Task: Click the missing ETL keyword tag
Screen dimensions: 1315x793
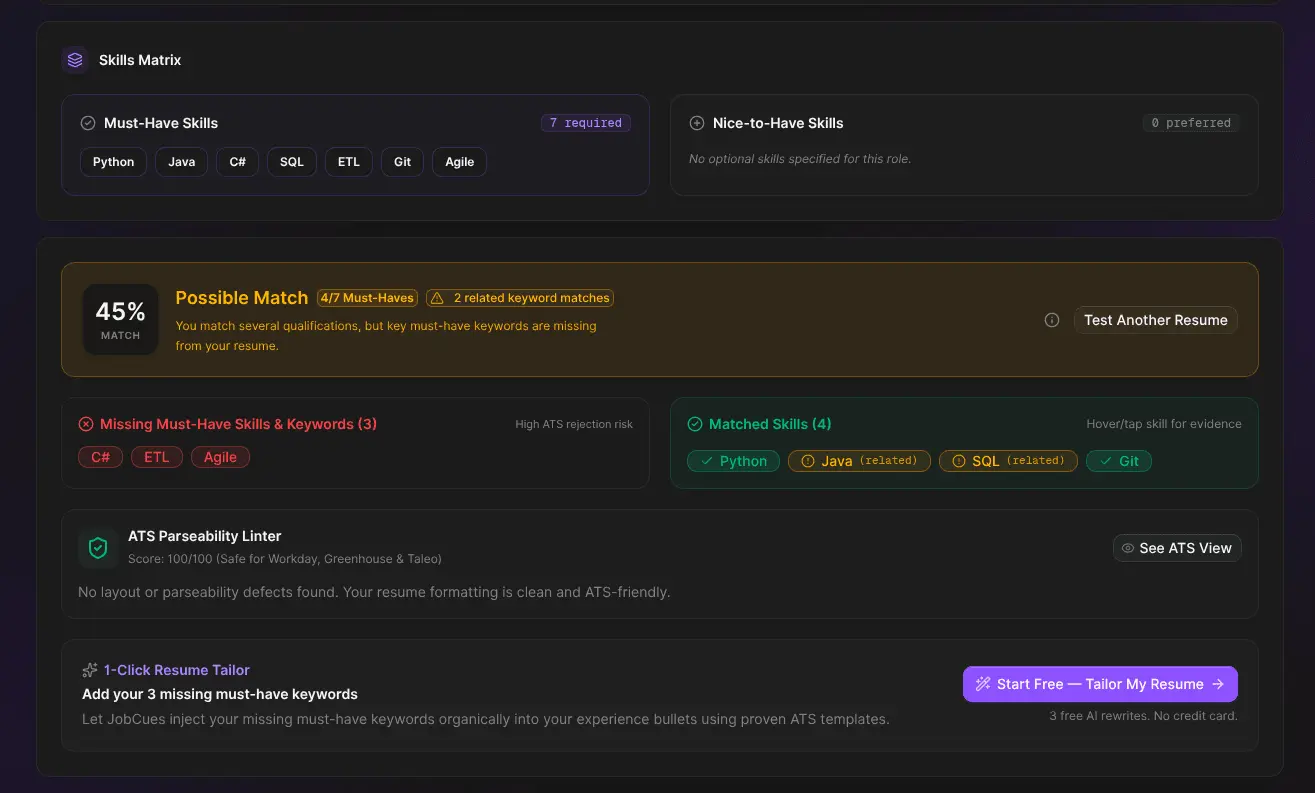Action: click(x=157, y=457)
